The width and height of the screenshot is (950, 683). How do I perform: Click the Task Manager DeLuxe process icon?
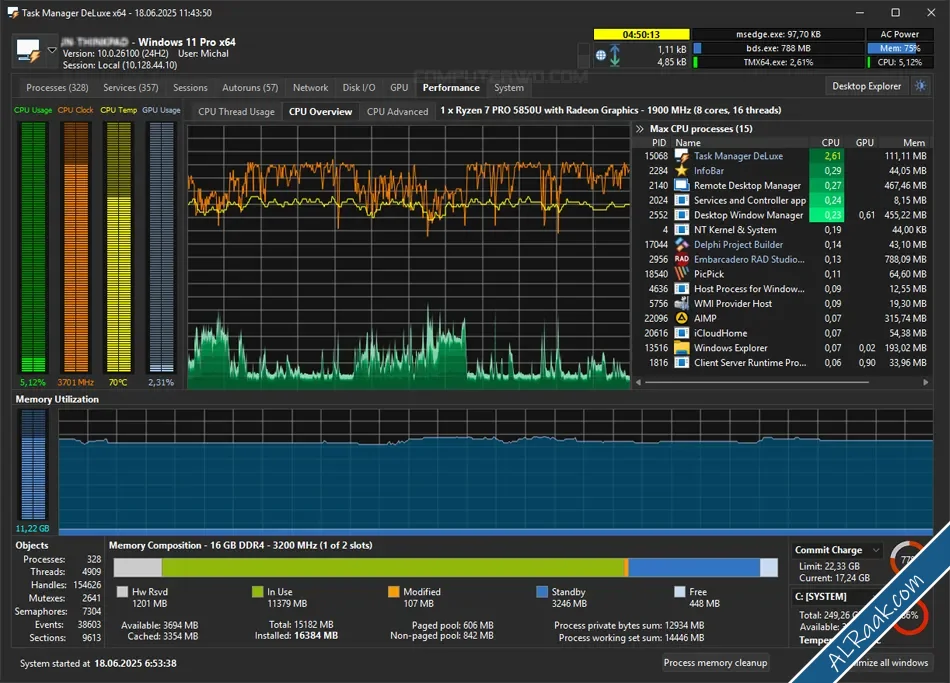pyautogui.click(x=682, y=156)
